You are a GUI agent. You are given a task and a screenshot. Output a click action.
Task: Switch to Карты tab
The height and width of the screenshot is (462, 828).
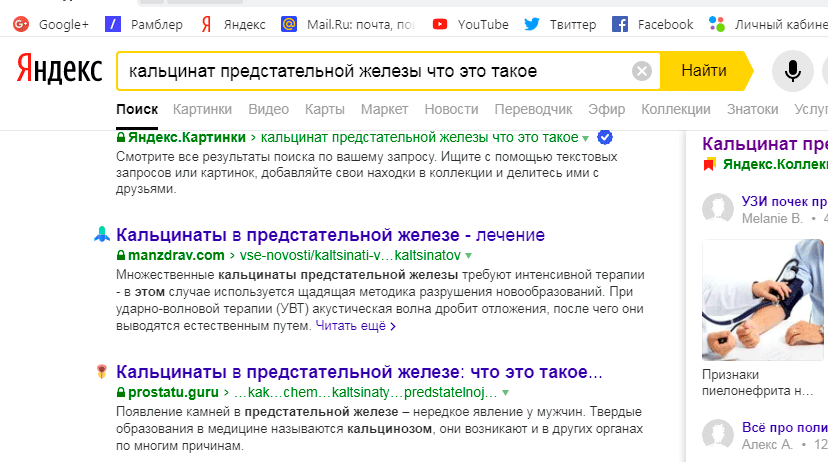[x=325, y=109]
